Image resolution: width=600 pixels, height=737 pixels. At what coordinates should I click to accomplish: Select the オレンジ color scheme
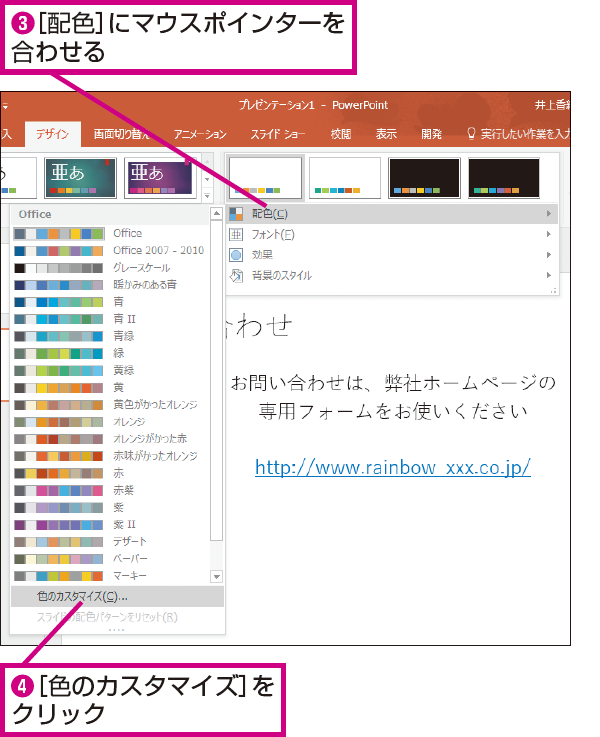tap(110, 422)
